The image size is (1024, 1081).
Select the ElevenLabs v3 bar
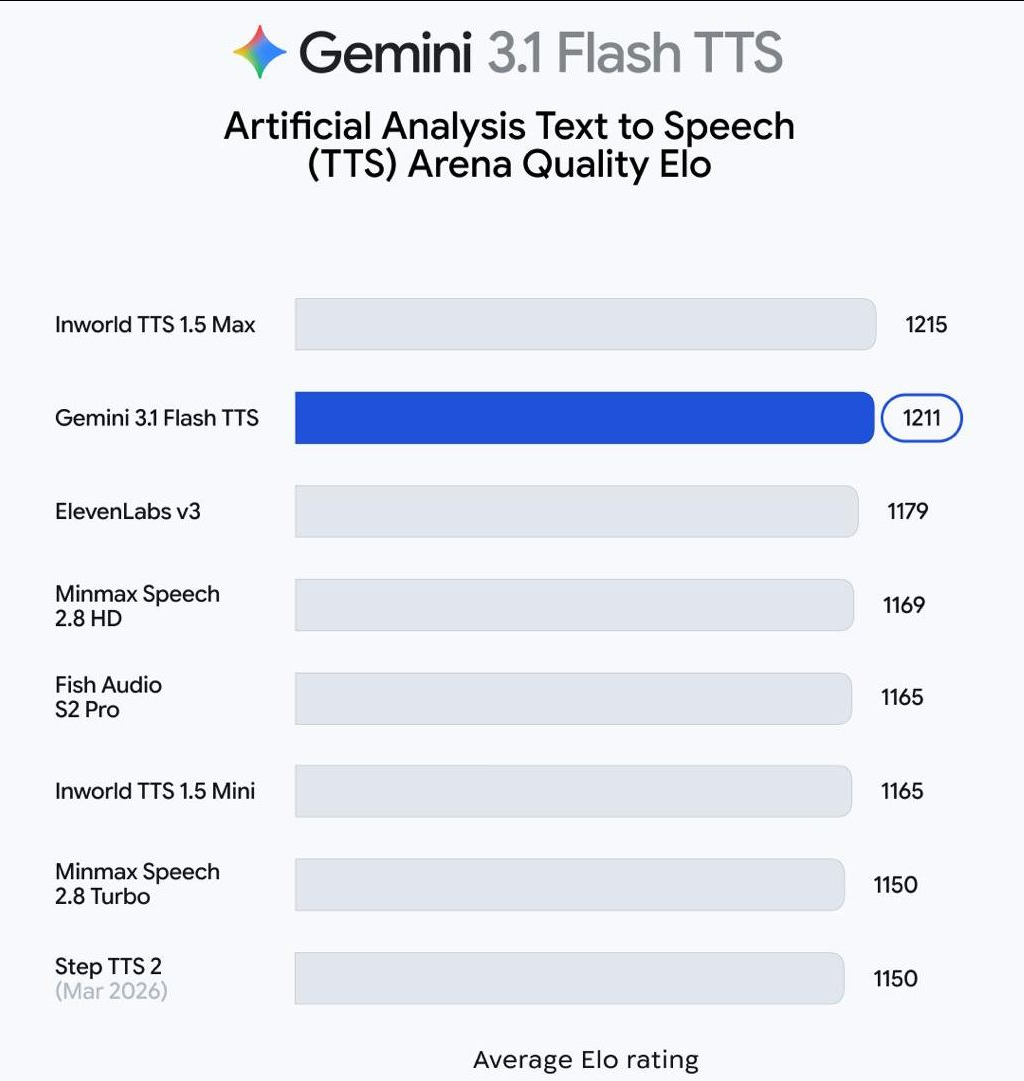point(576,511)
